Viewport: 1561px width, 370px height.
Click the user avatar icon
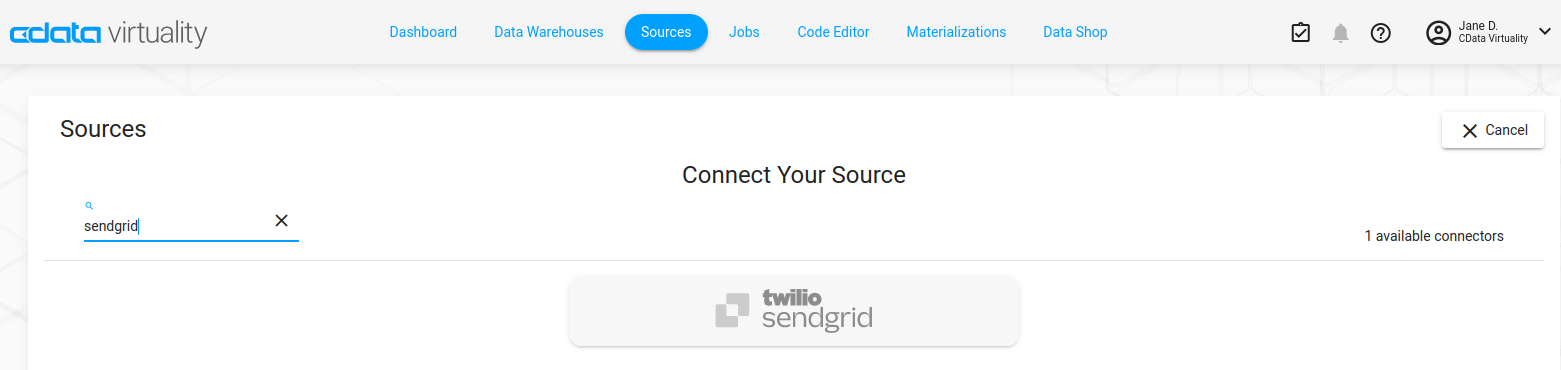point(1438,33)
